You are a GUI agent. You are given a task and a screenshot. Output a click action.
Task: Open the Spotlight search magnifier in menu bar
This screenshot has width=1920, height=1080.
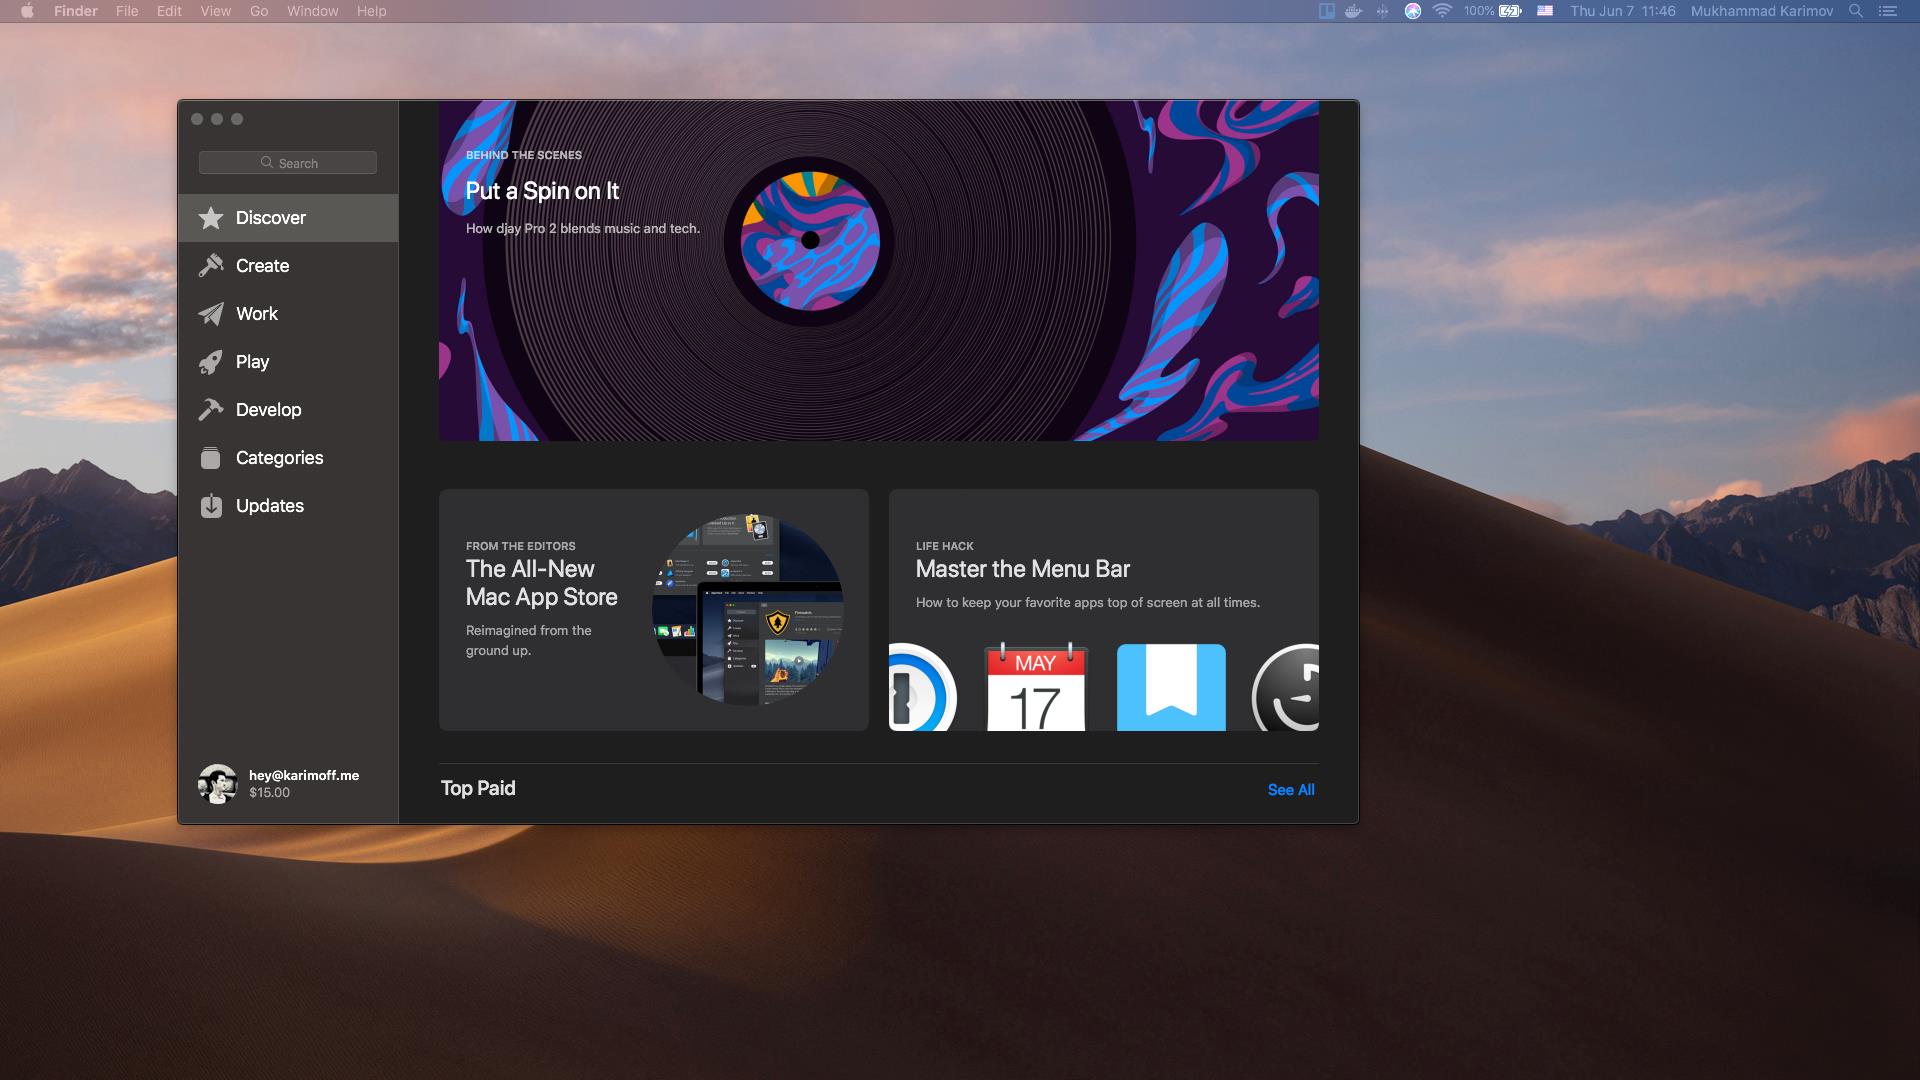(x=1856, y=11)
